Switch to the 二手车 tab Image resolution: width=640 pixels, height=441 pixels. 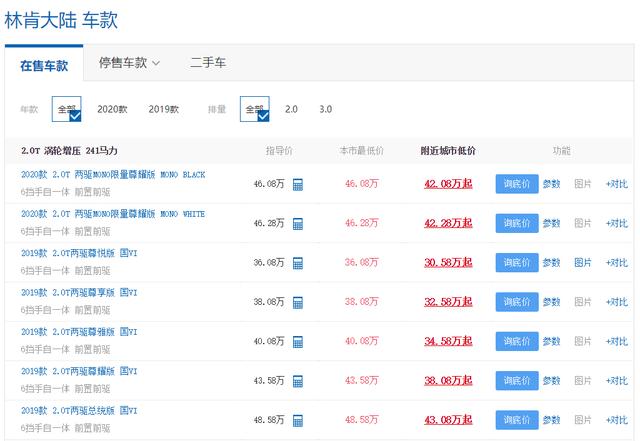click(x=208, y=62)
